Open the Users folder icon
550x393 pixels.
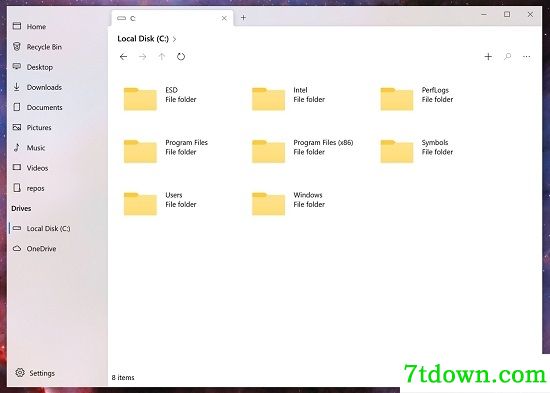click(140, 204)
